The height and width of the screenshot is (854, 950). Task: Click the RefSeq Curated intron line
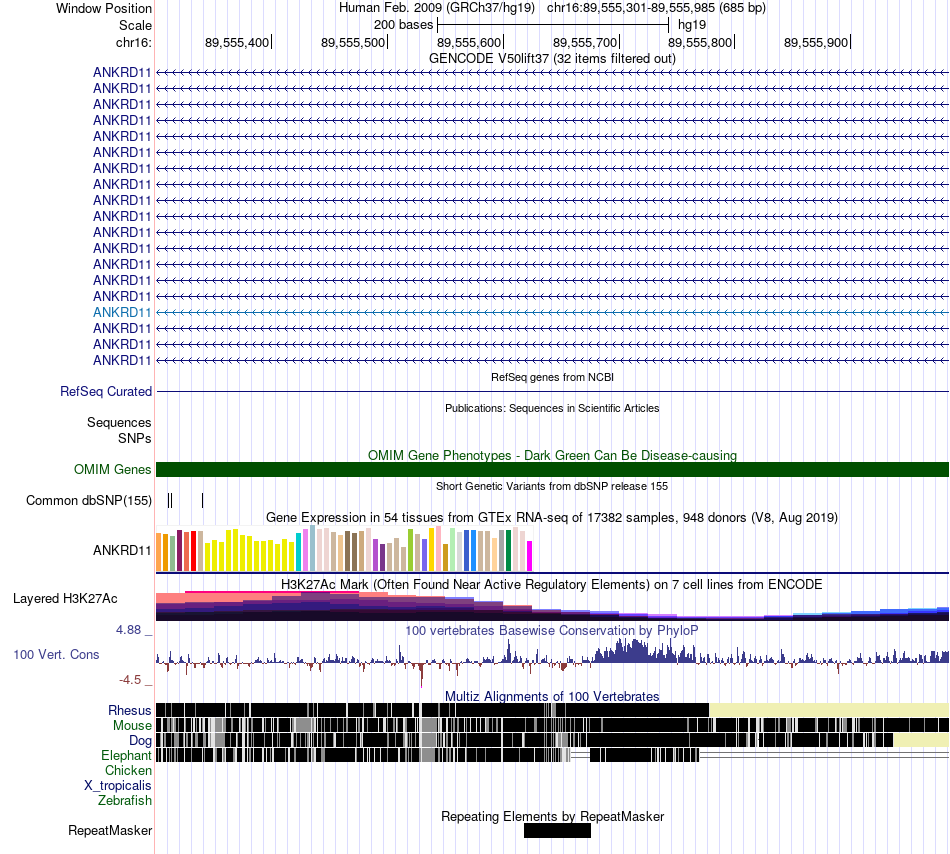tap(552, 392)
